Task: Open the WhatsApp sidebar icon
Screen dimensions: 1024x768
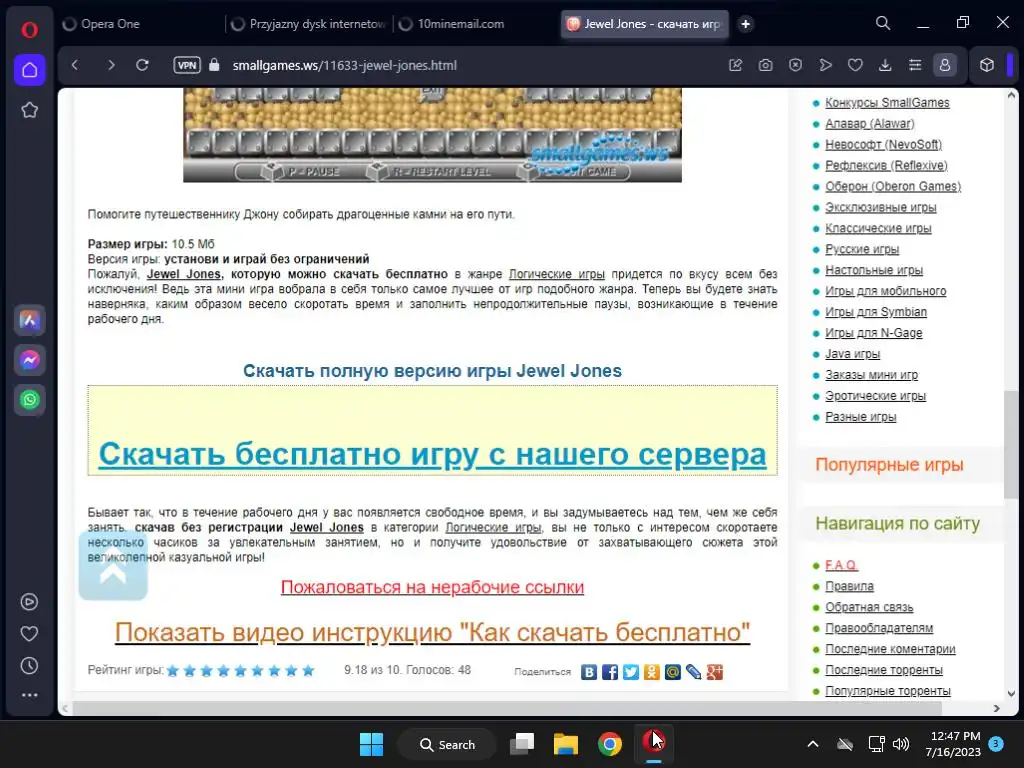Action: tap(29, 400)
